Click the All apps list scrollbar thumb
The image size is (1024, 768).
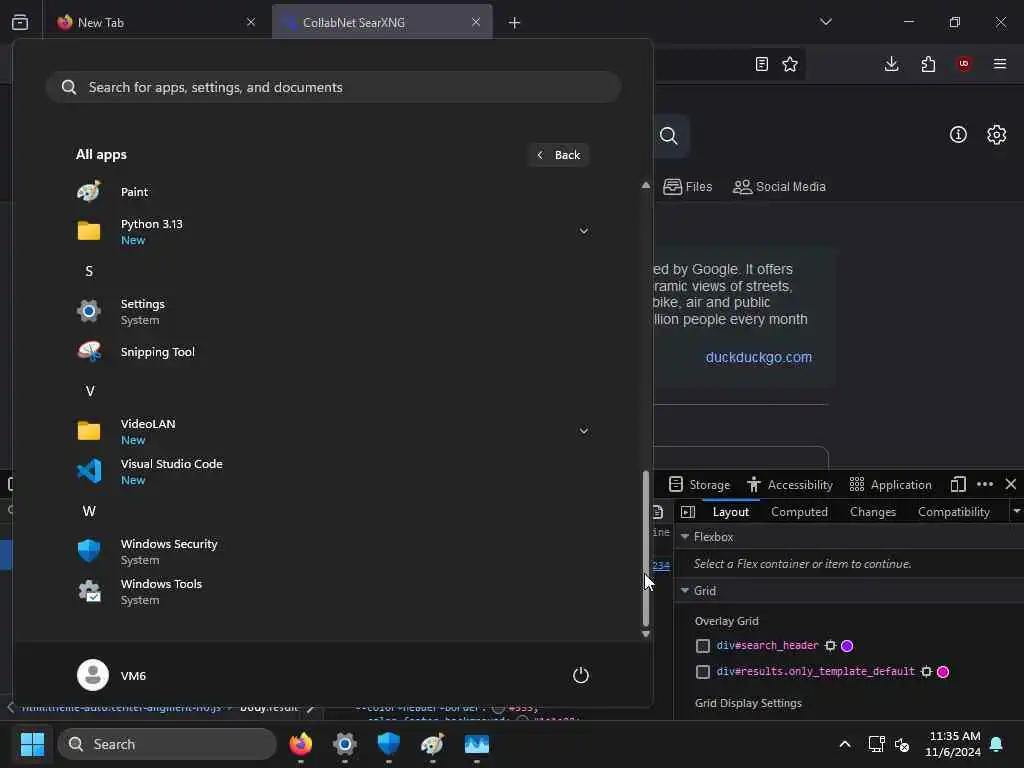pos(645,549)
